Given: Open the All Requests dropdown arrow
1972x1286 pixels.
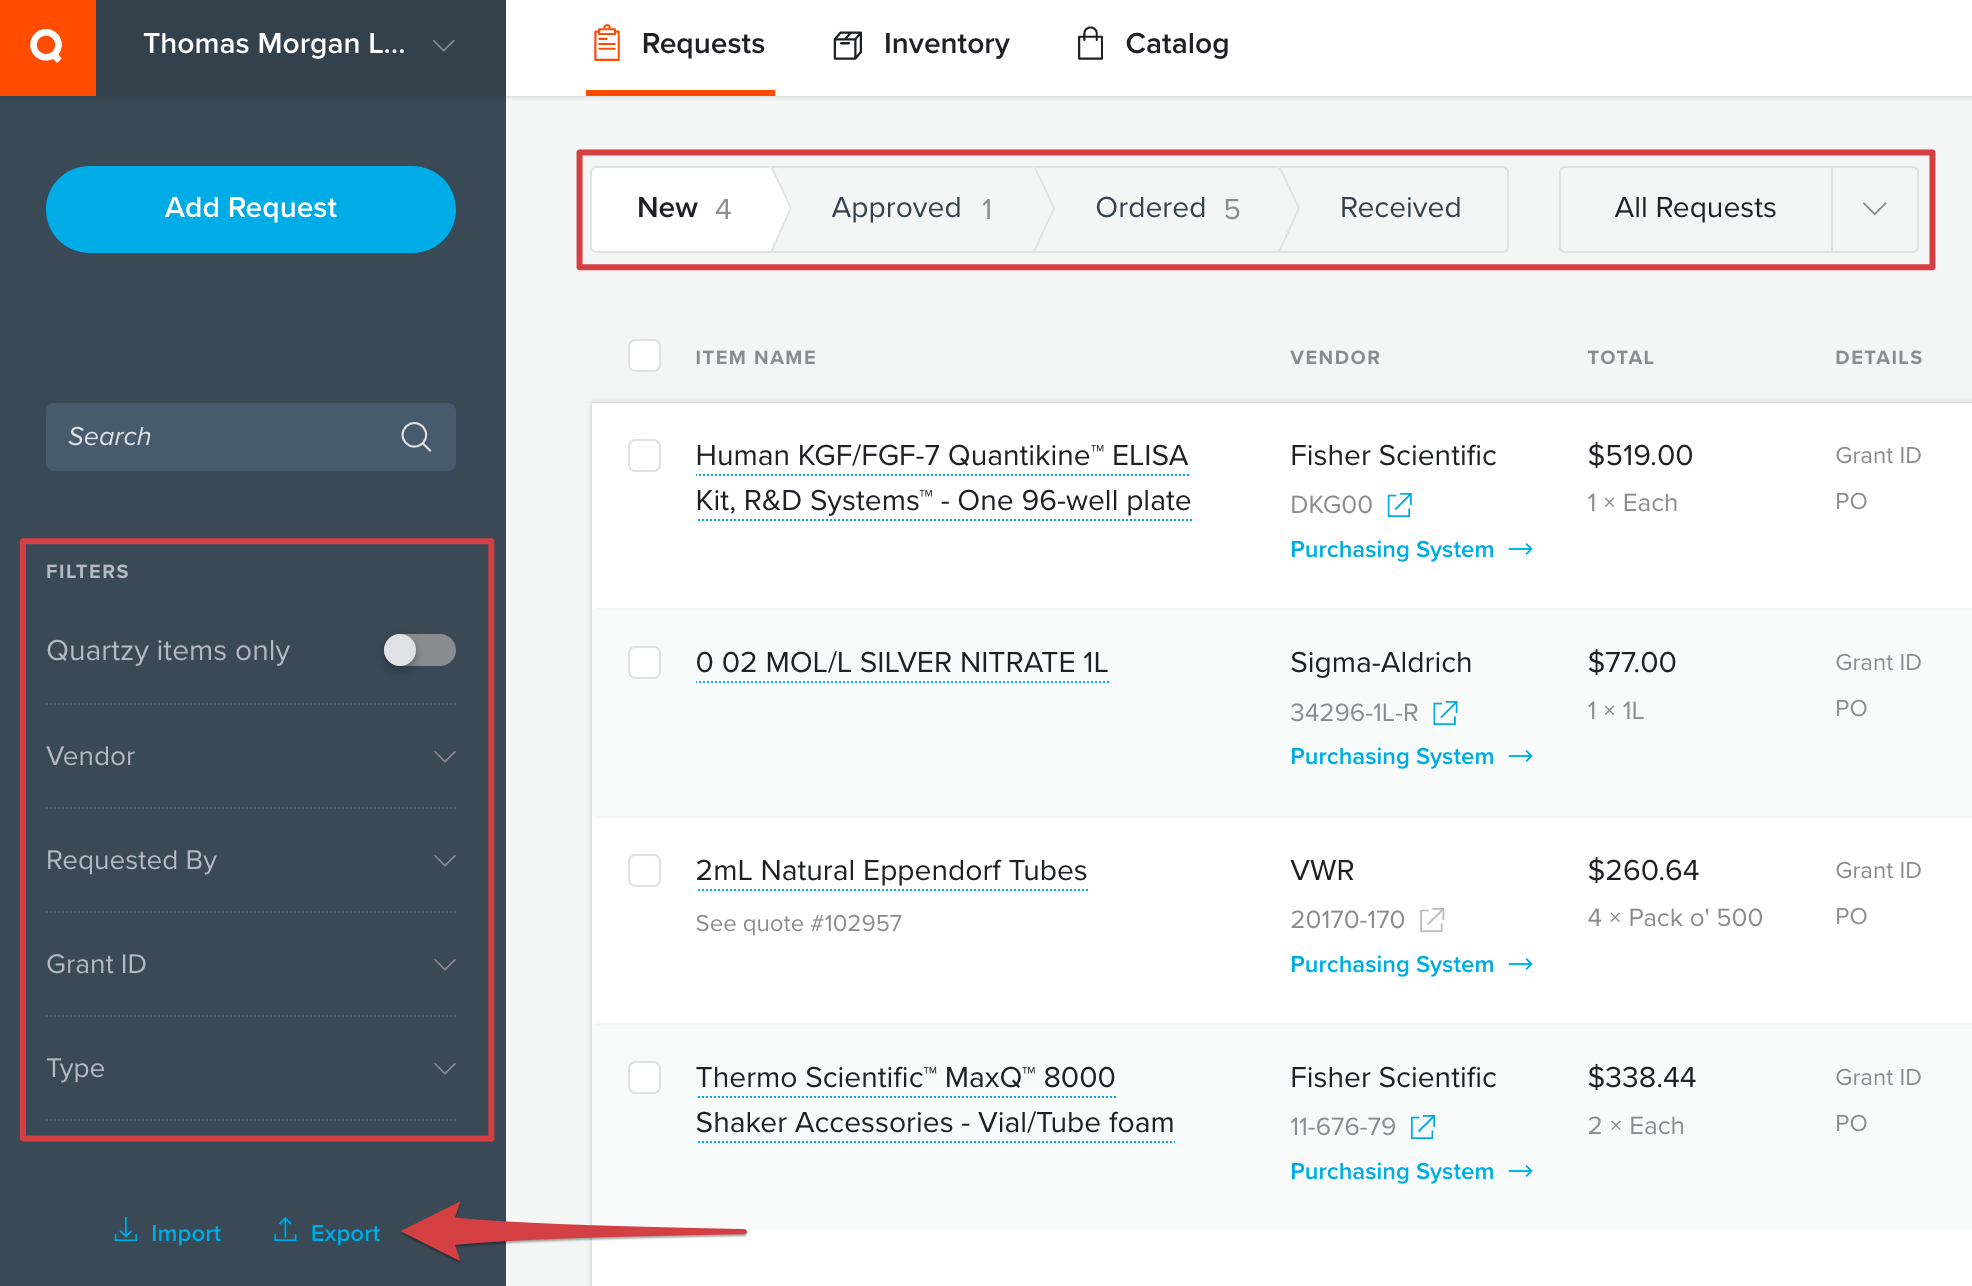Looking at the screenshot, I should tap(1875, 209).
